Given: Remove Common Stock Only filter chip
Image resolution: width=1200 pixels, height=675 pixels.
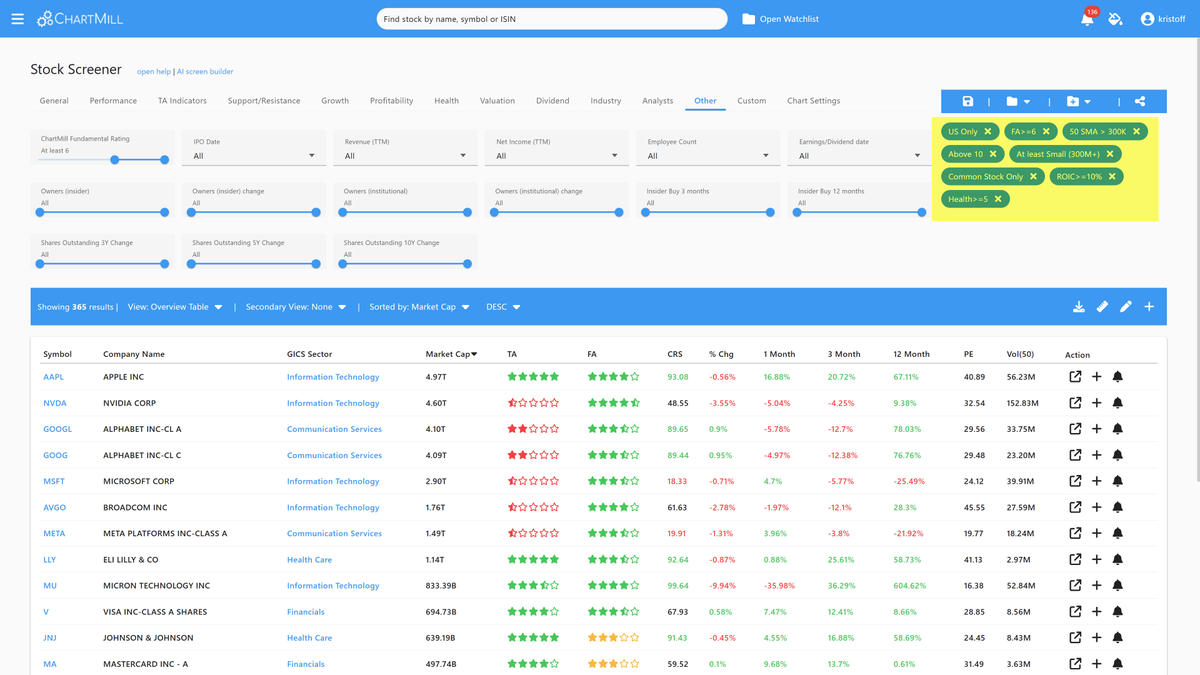Looking at the screenshot, I should [x=1034, y=176].
